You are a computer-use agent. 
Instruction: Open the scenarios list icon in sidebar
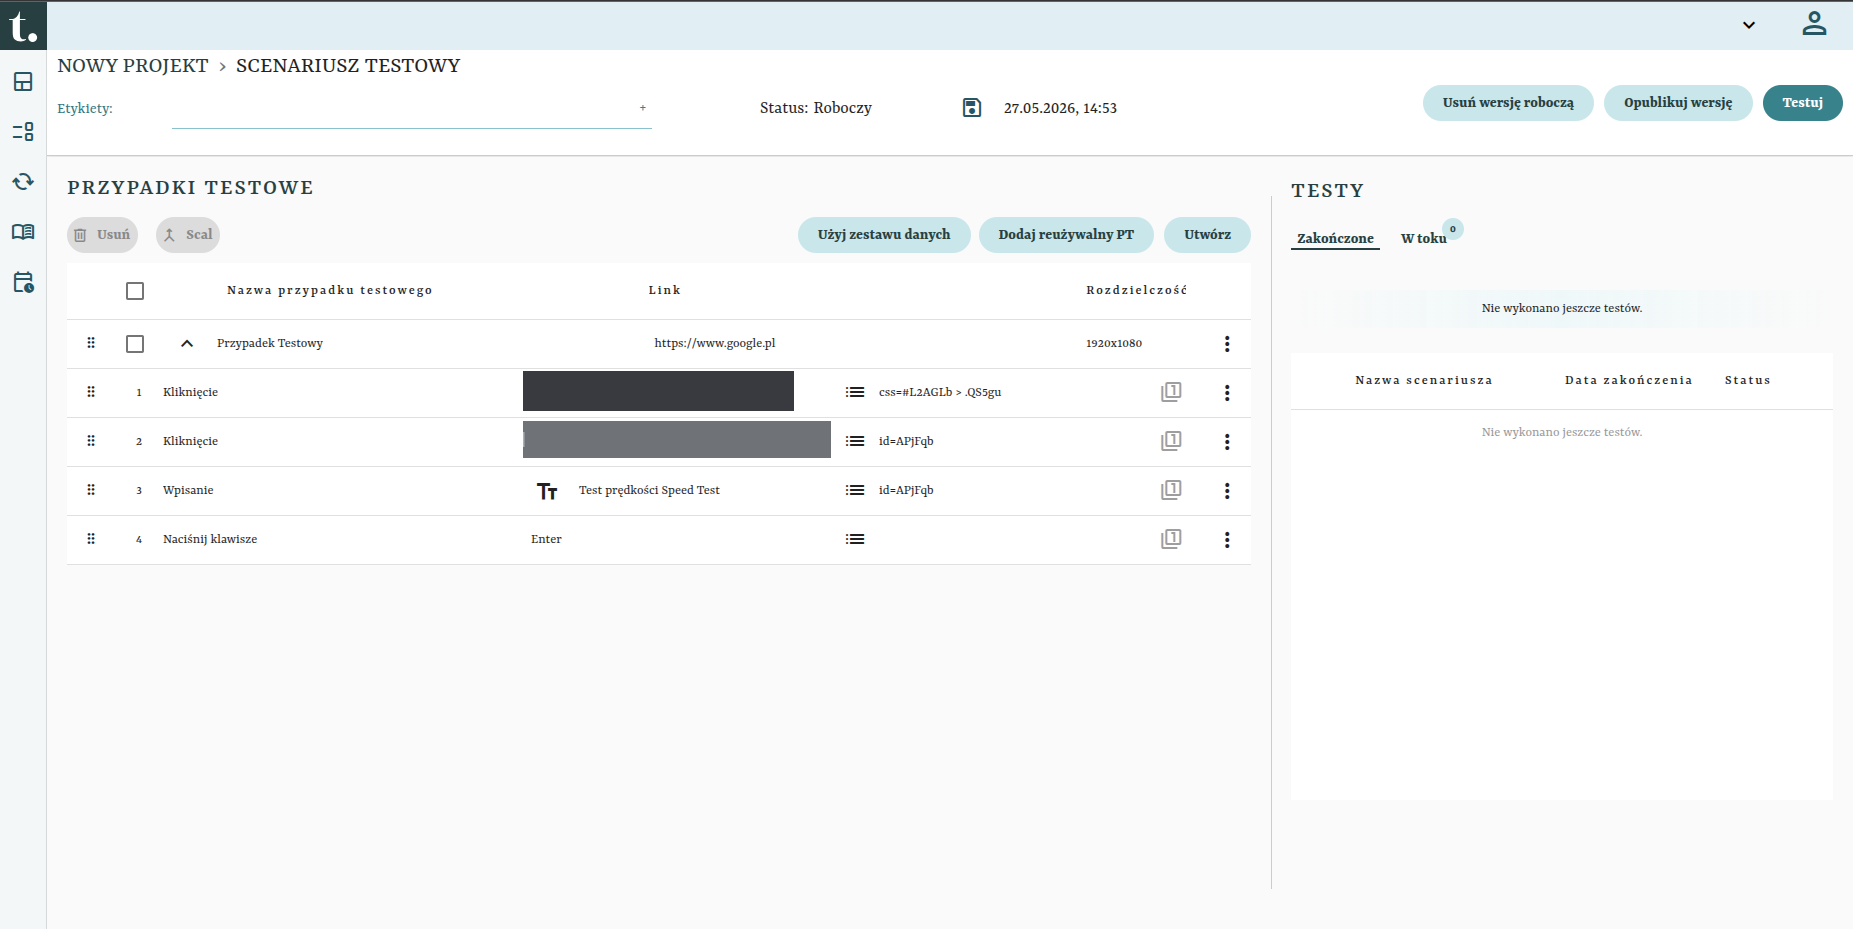[23, 132]
